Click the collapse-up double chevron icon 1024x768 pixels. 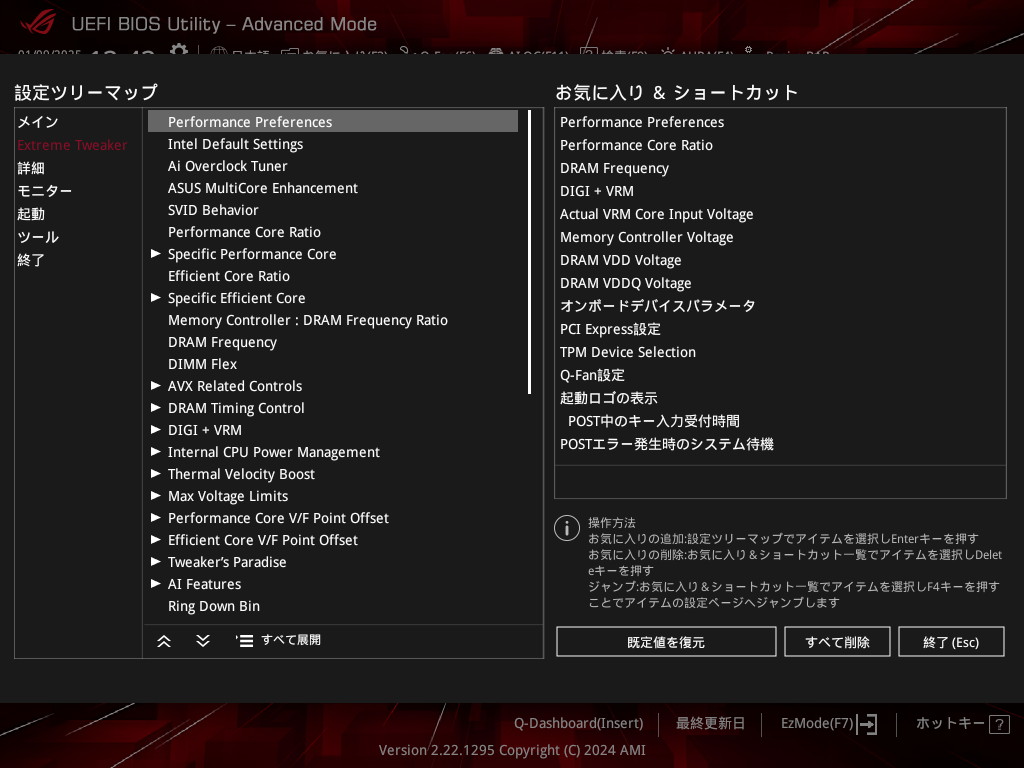click(164, 641)
